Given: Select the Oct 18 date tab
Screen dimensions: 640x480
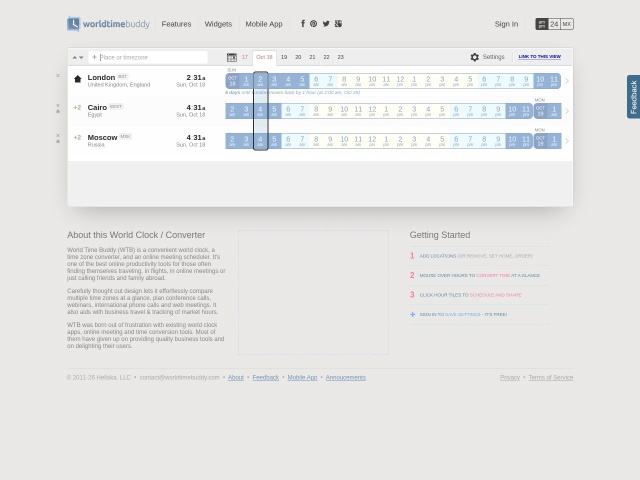Looking at the screenshot, I should click(264, 58).
